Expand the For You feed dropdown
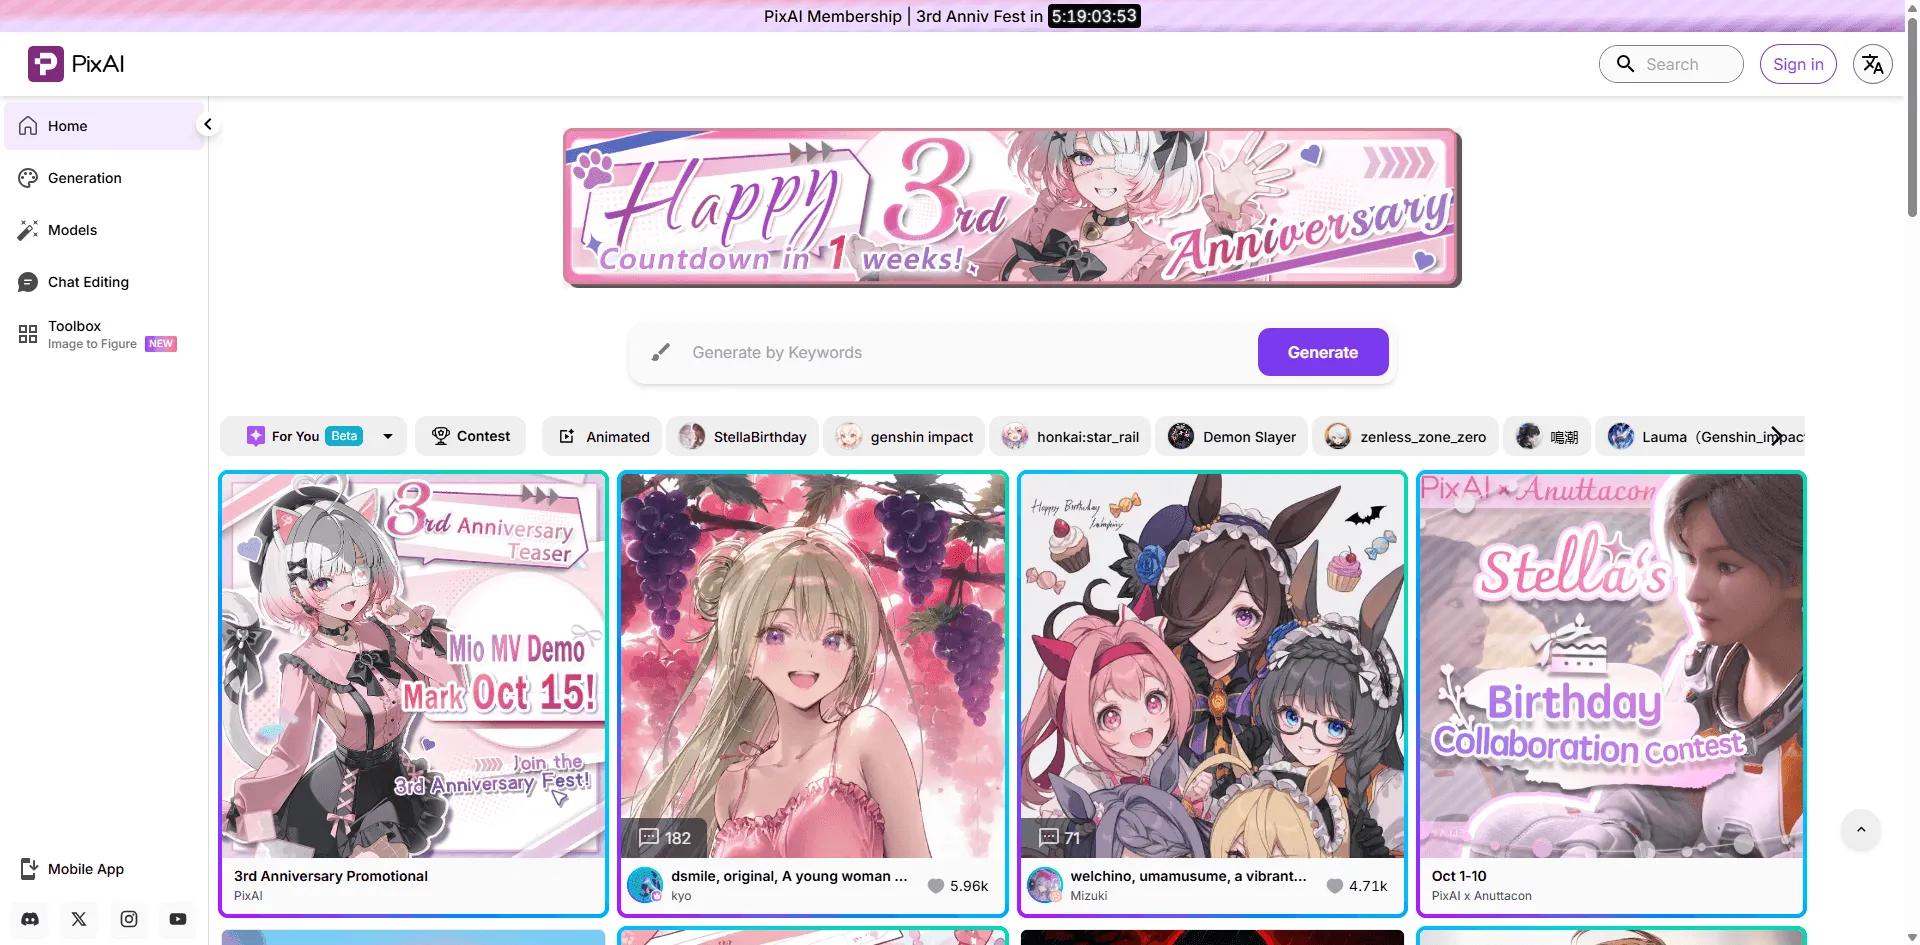 (388, 437)
